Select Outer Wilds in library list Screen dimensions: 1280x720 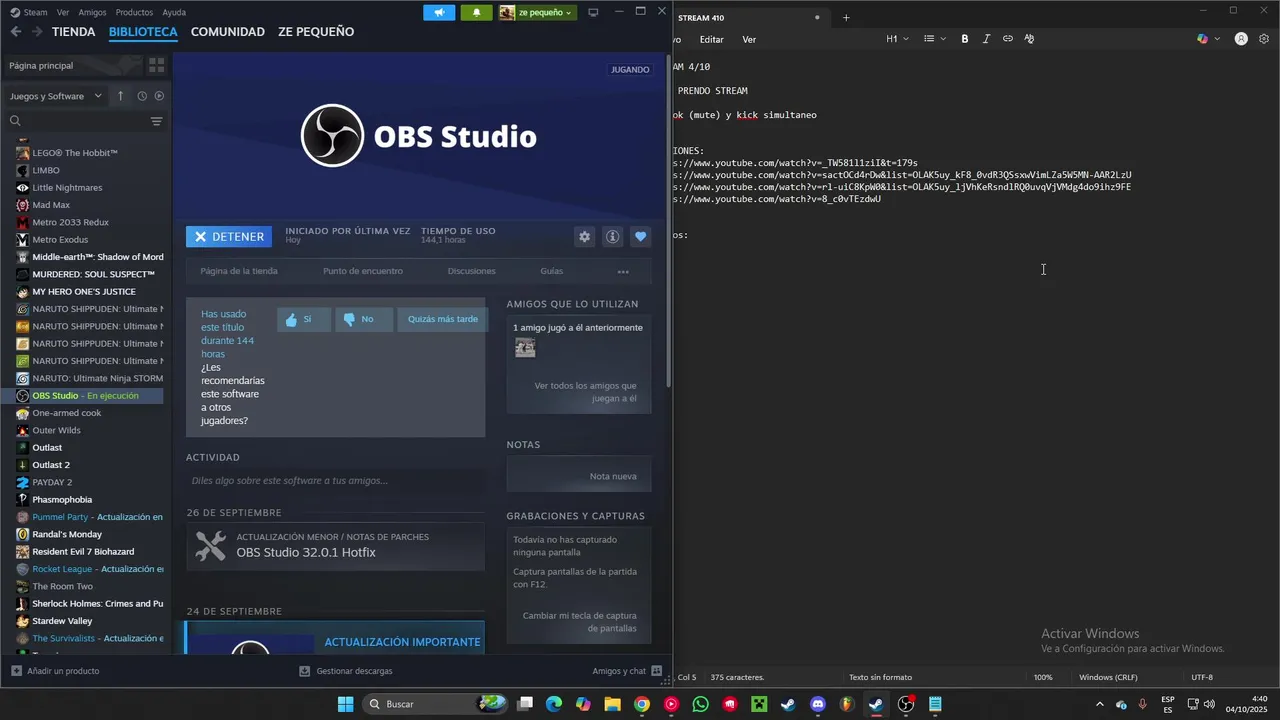coord(56,430)
